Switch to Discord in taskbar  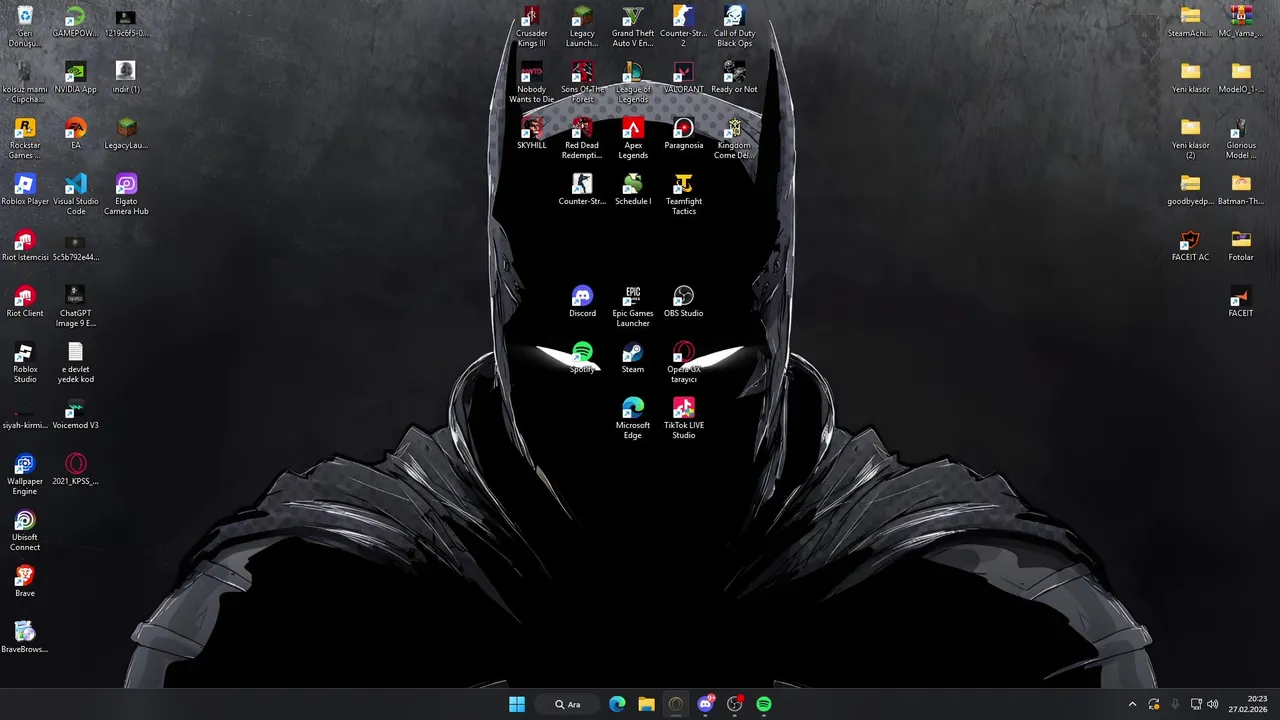point(705,704)
